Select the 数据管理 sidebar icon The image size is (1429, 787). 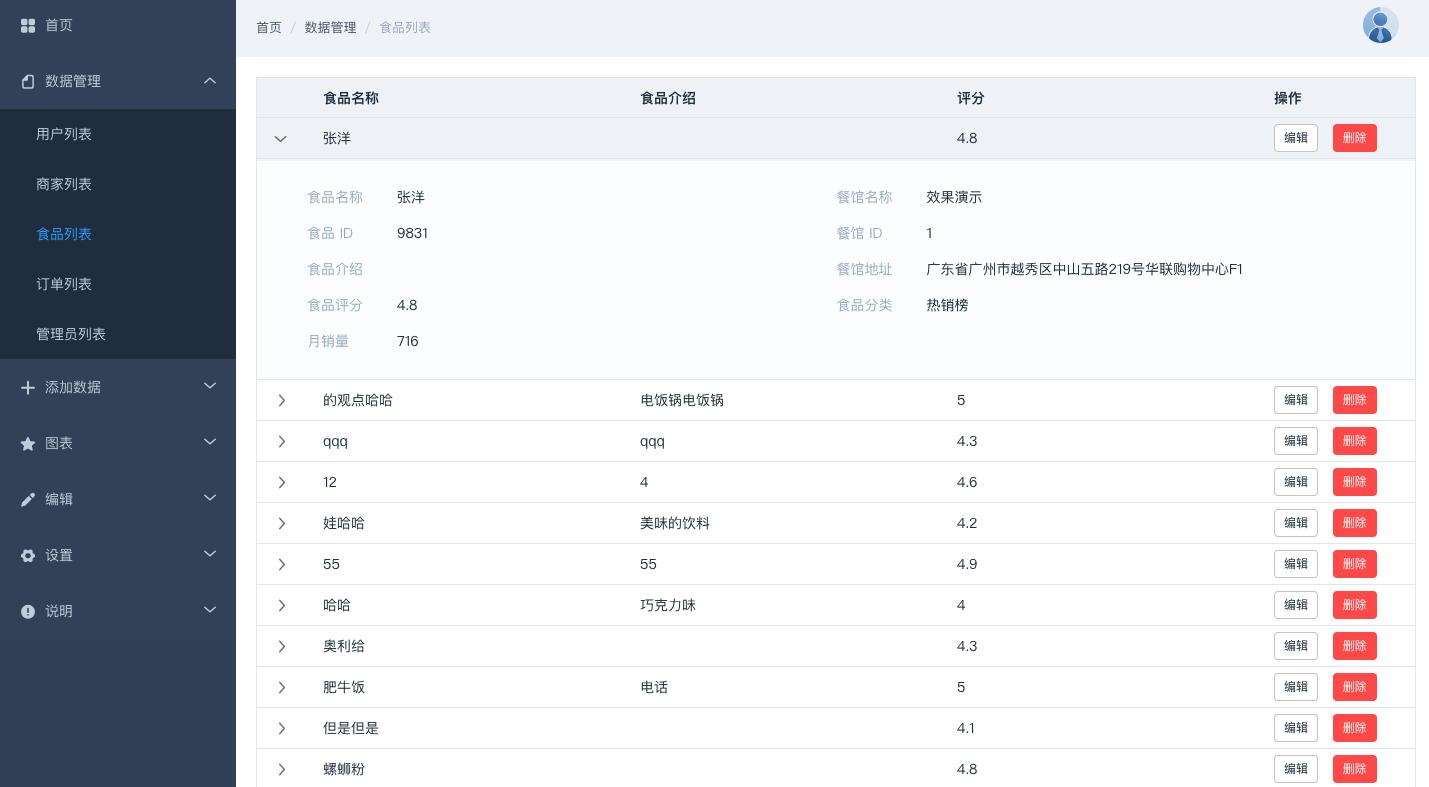28,81
